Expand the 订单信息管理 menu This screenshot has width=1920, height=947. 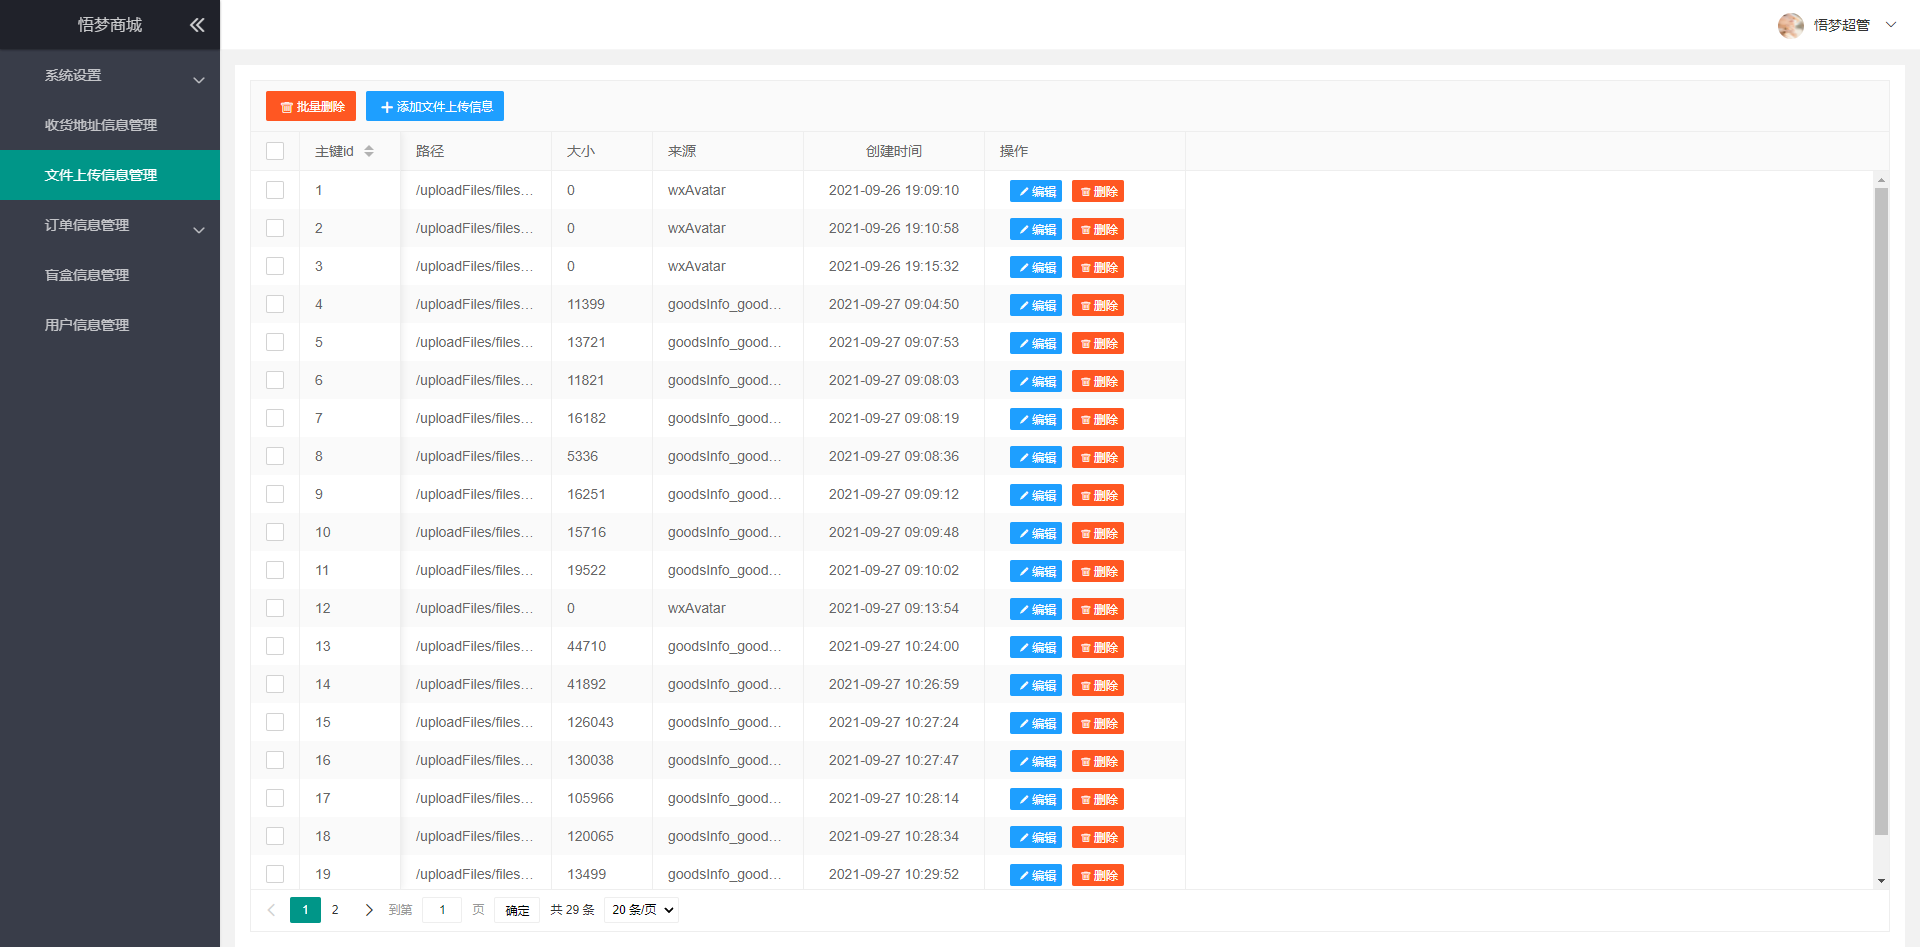[110, 225]
